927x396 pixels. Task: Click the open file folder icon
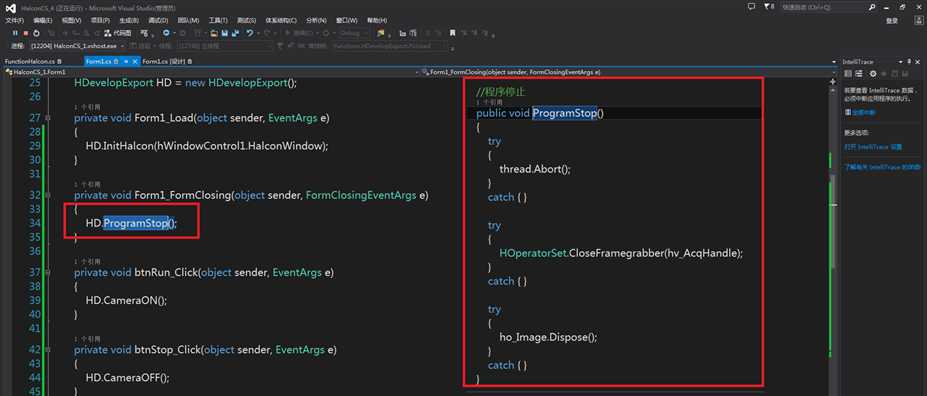(213, 33)
